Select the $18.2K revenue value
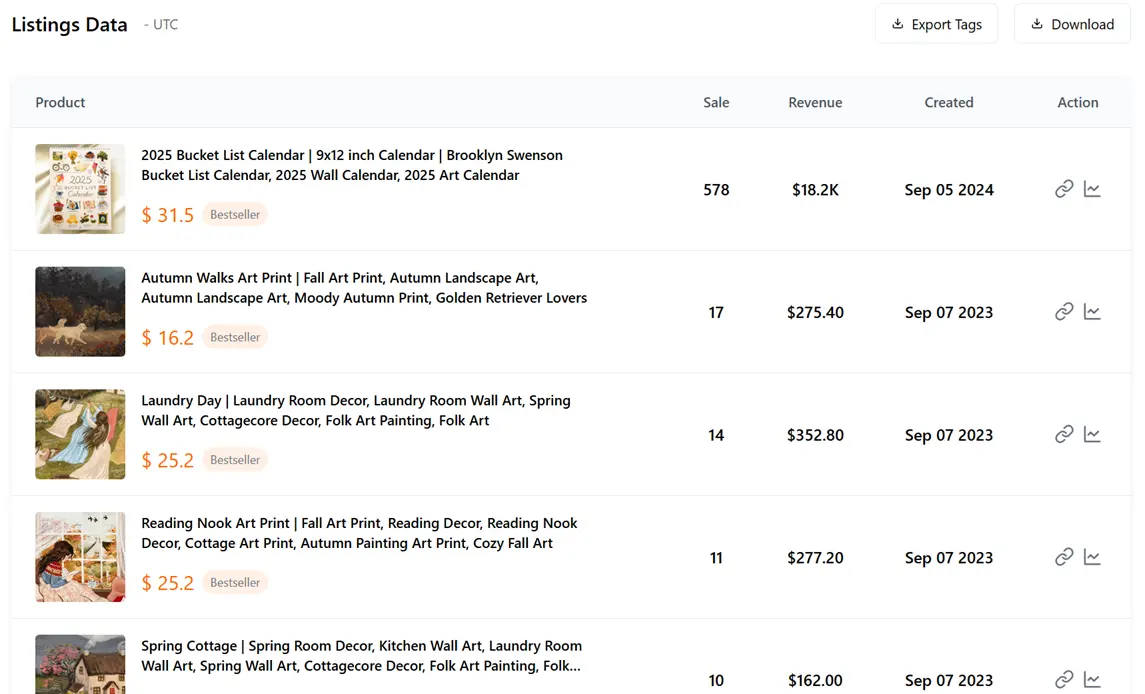 point(815,190)
